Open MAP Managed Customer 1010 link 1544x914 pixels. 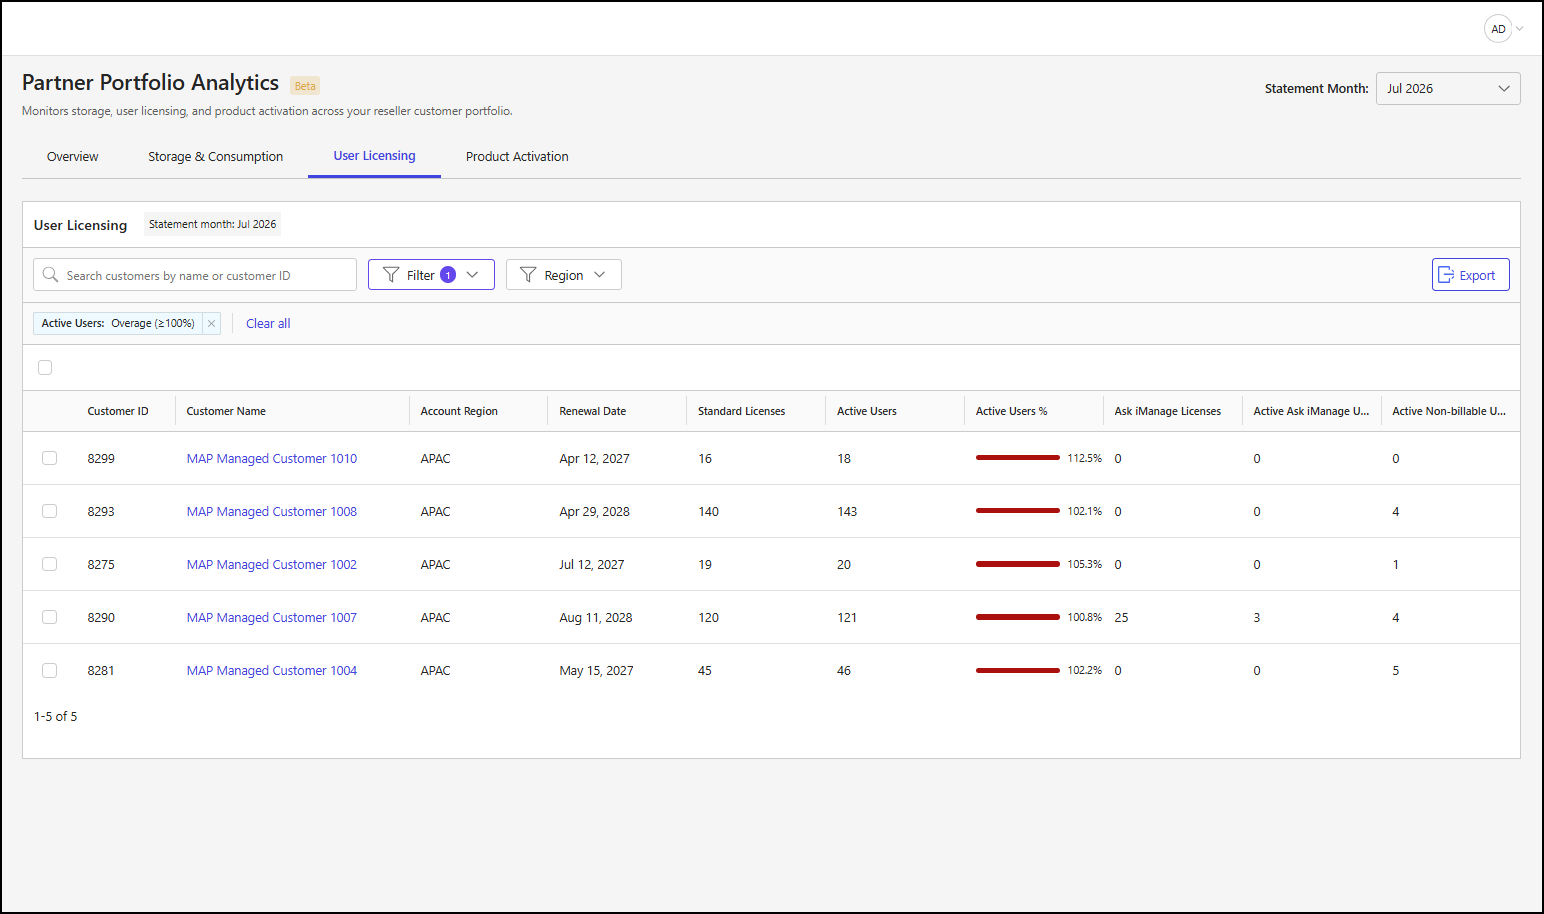pyautogui.click(x=272, y=458)
